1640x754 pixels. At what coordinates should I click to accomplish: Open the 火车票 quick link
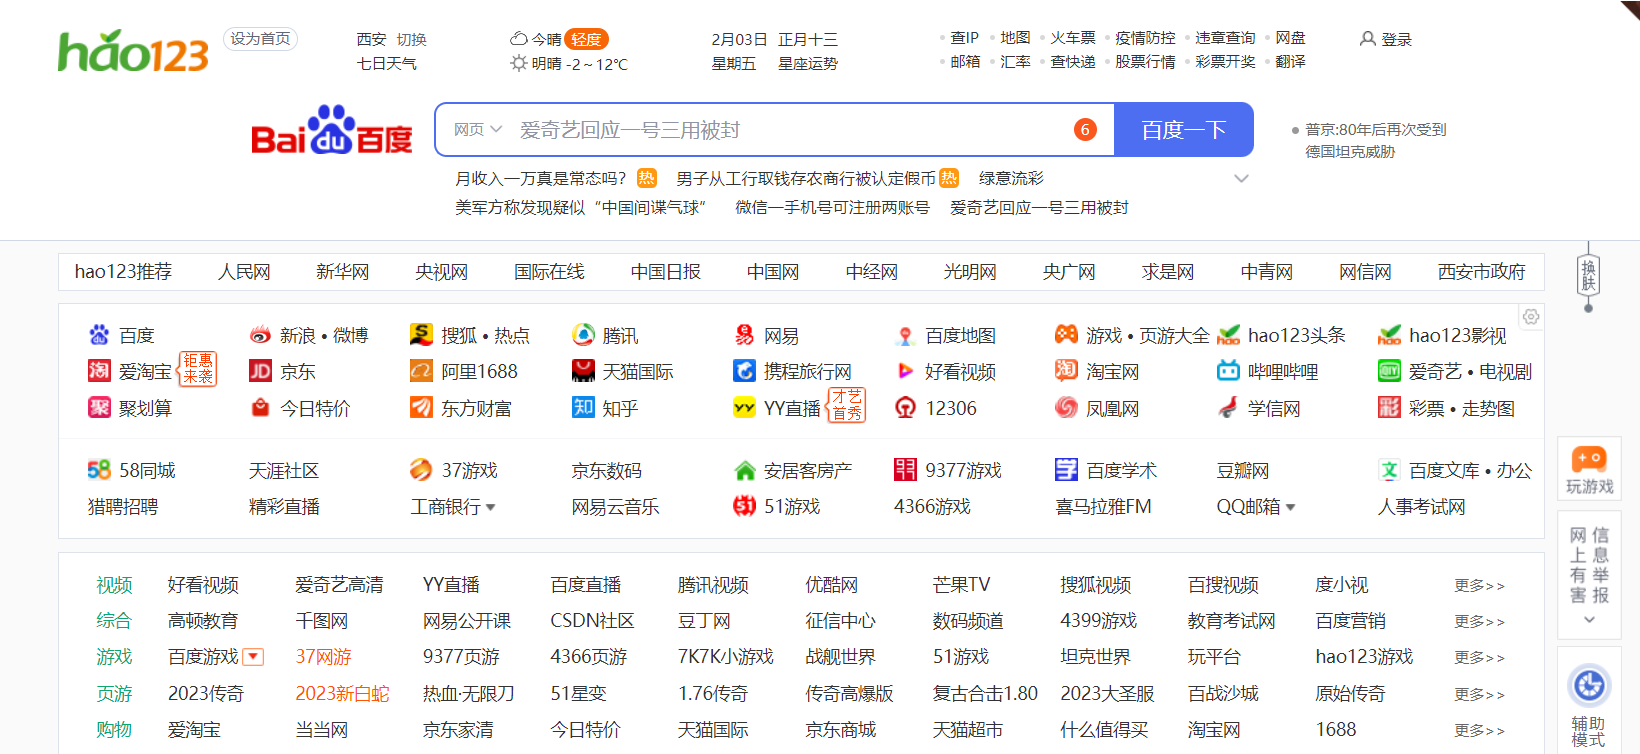1073,37
